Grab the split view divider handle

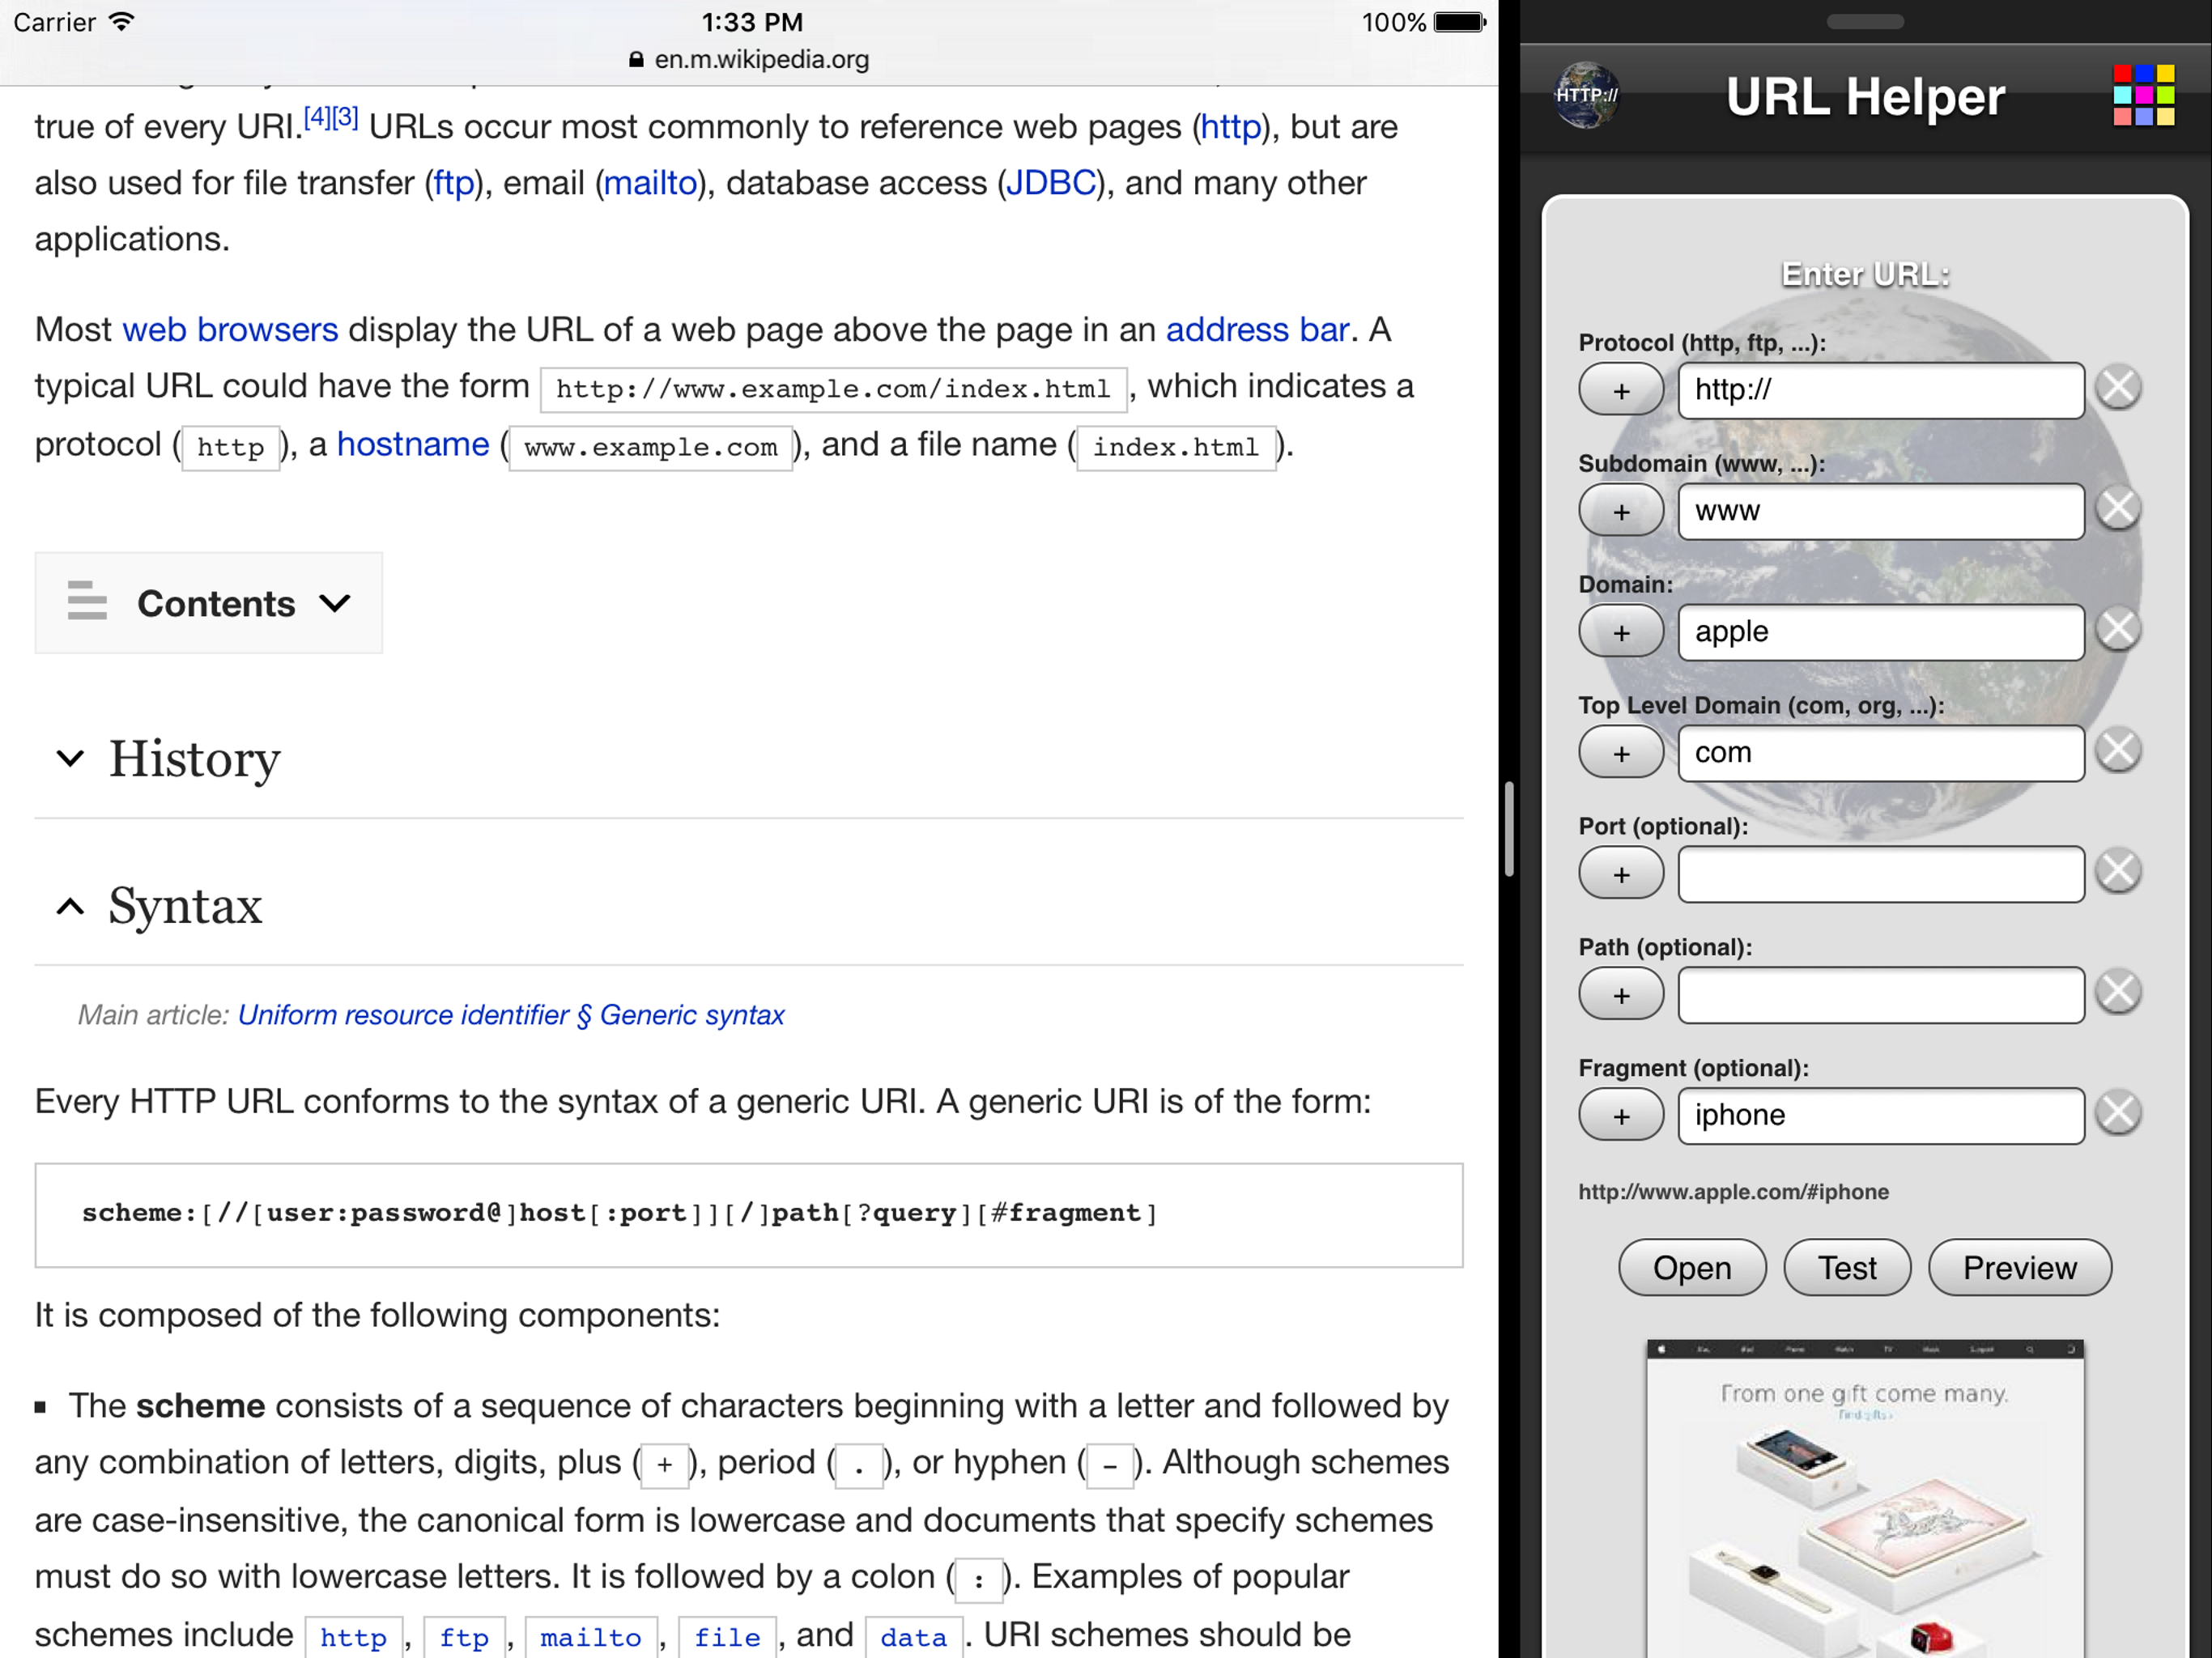click(1509, 829)
